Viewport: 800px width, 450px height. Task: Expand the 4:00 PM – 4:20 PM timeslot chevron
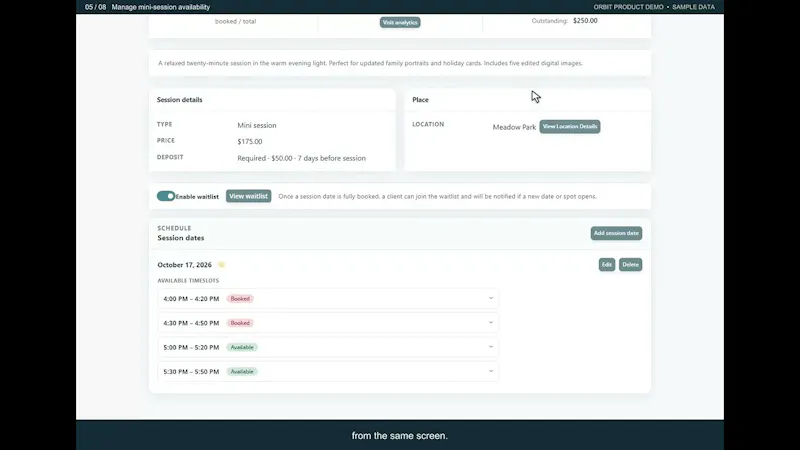click(x=491, y=298)
